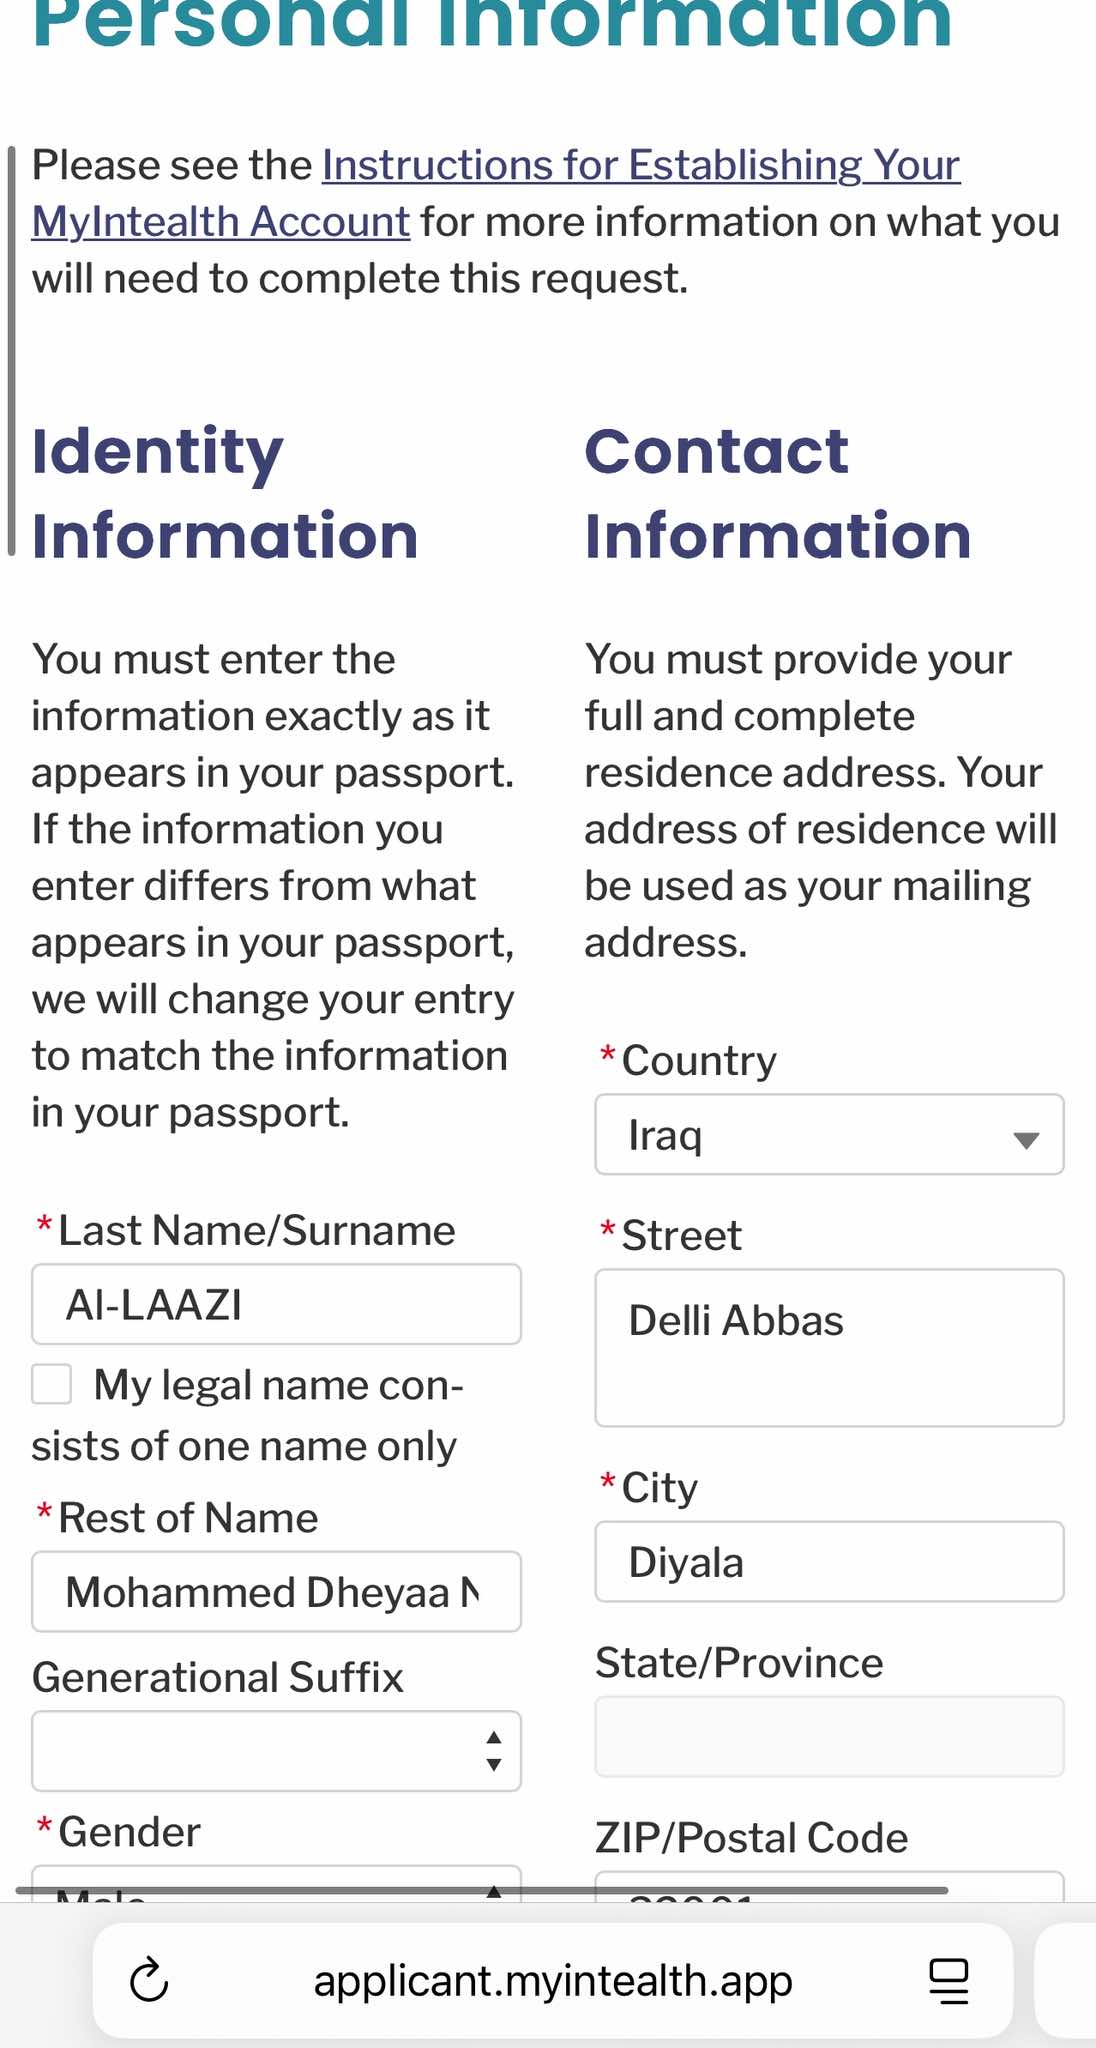Click the Rest of Name field
This screenshot has width=1096, height=2048.
(x=276, y=1592)
